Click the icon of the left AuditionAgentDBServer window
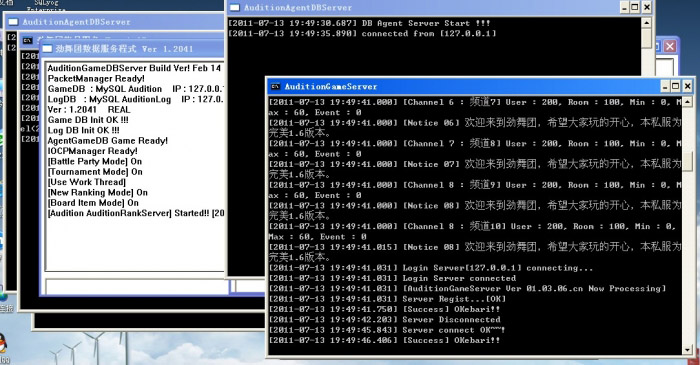 coord(13,22)
